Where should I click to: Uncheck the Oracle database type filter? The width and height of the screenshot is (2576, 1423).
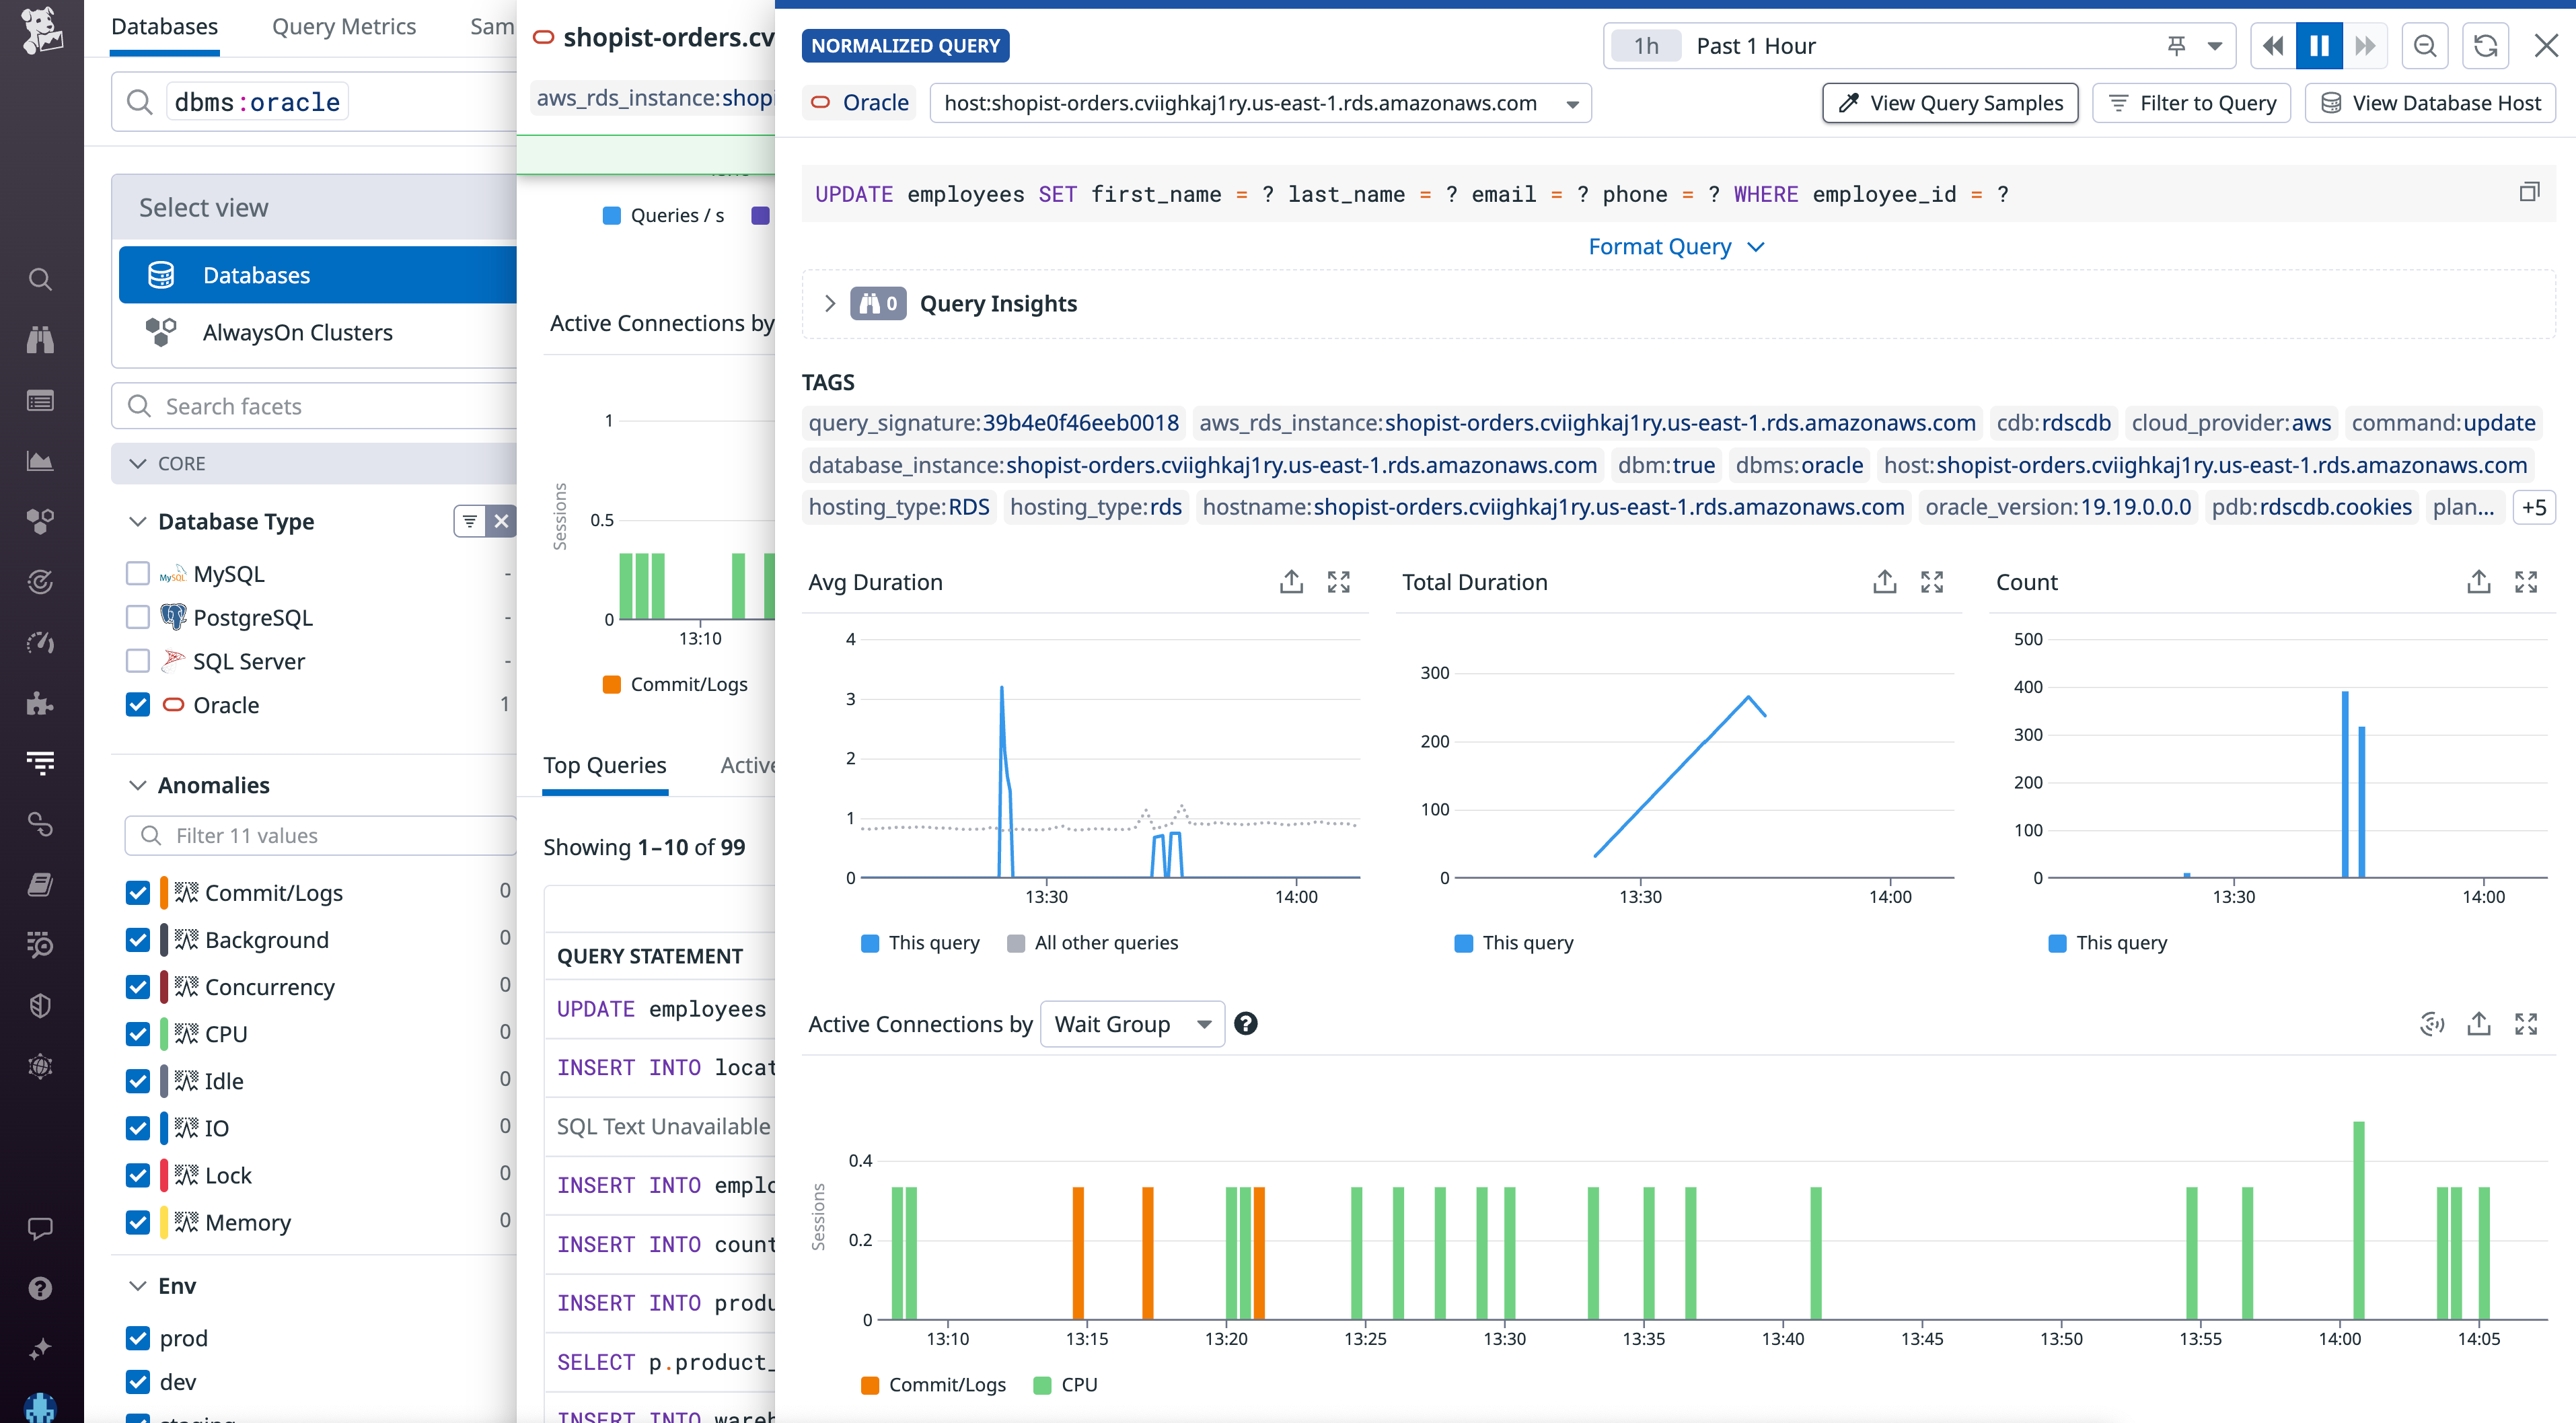(x=137, y=705)
